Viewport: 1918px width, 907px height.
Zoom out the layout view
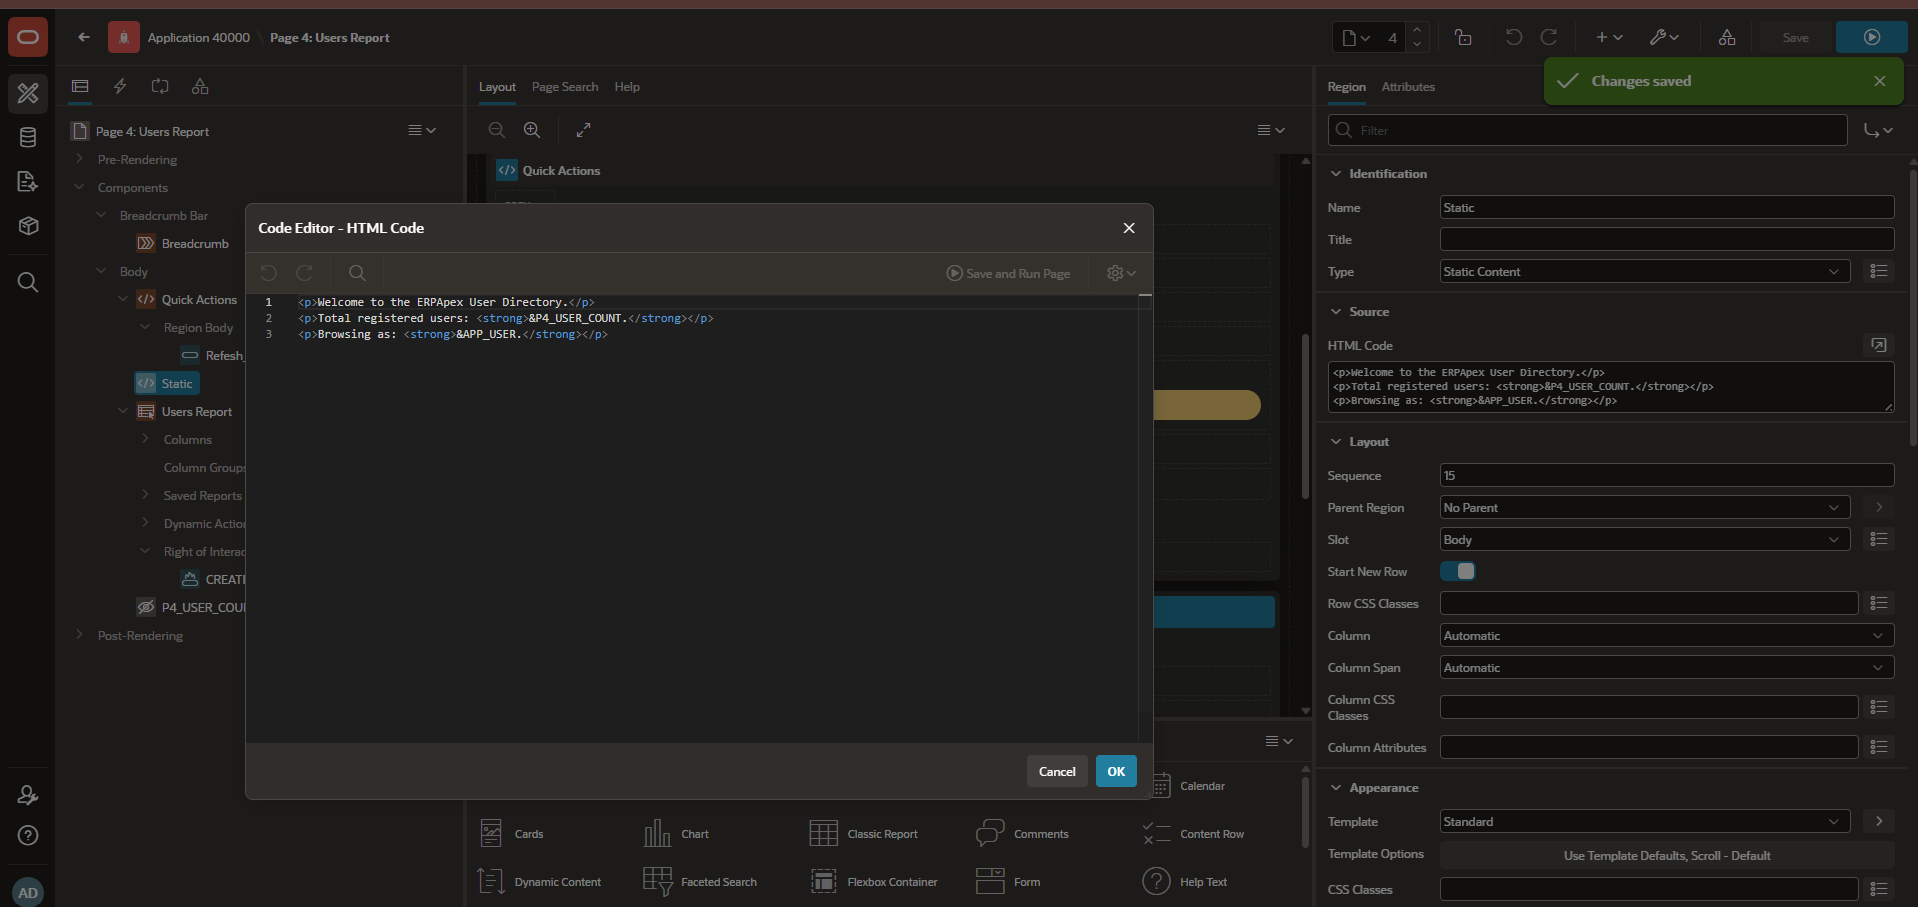[x=497, y=130]
